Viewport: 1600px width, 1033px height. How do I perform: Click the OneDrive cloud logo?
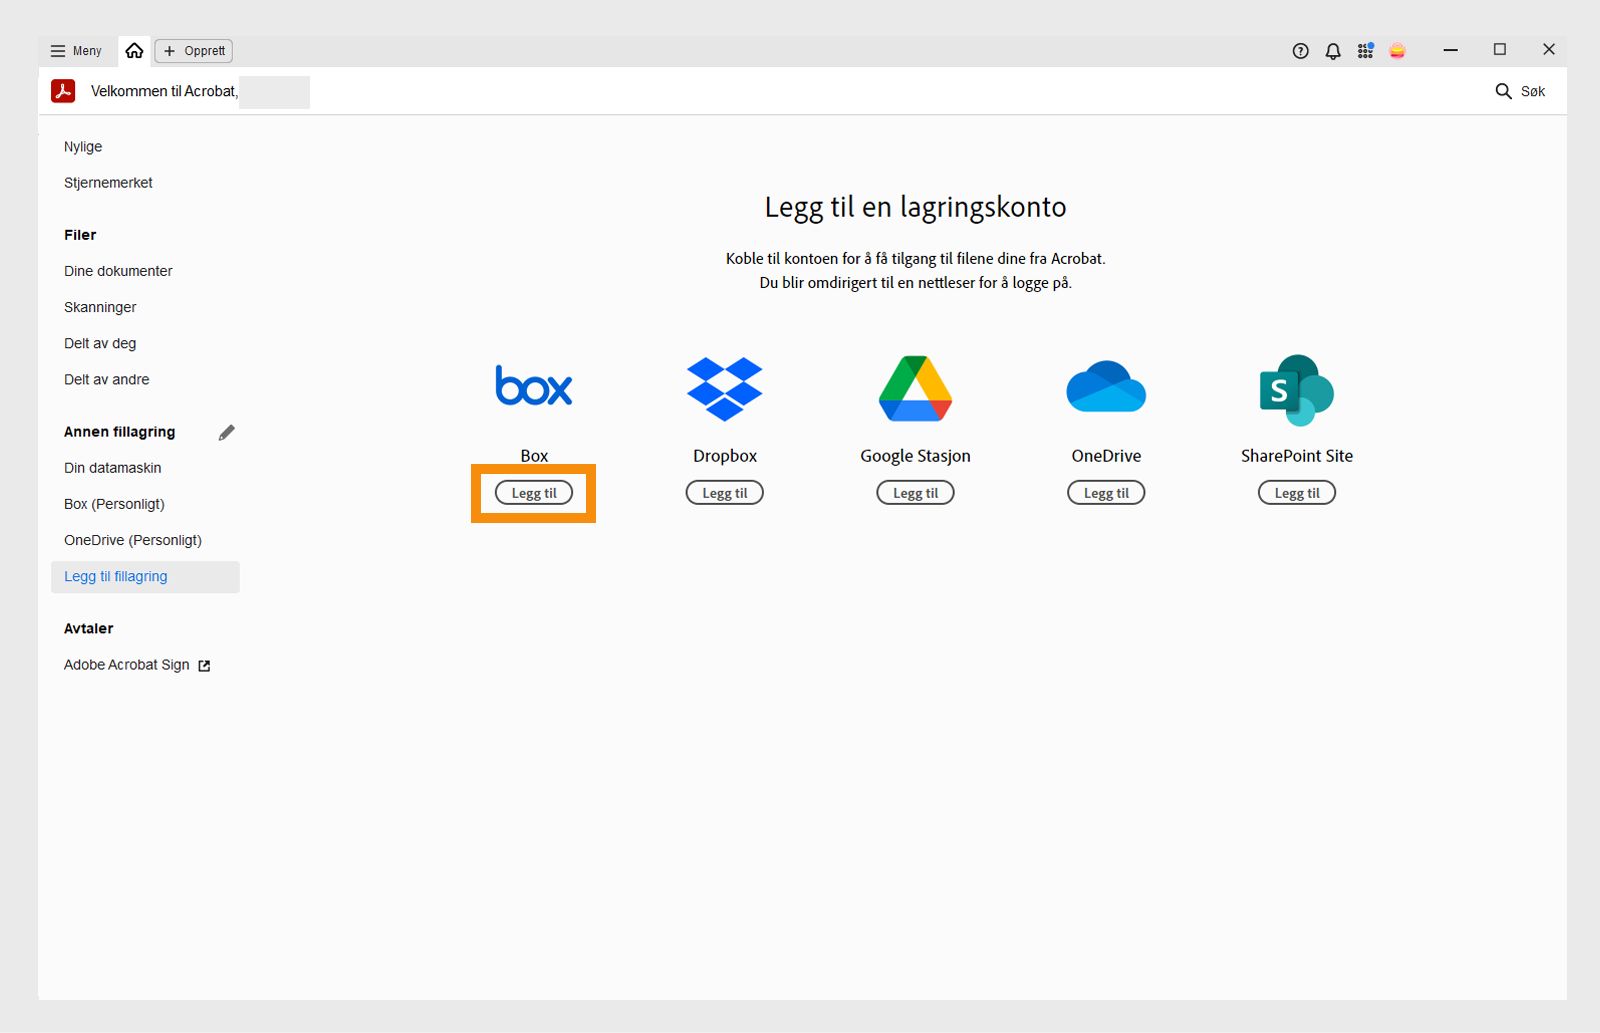click(x=1106, y=386)
